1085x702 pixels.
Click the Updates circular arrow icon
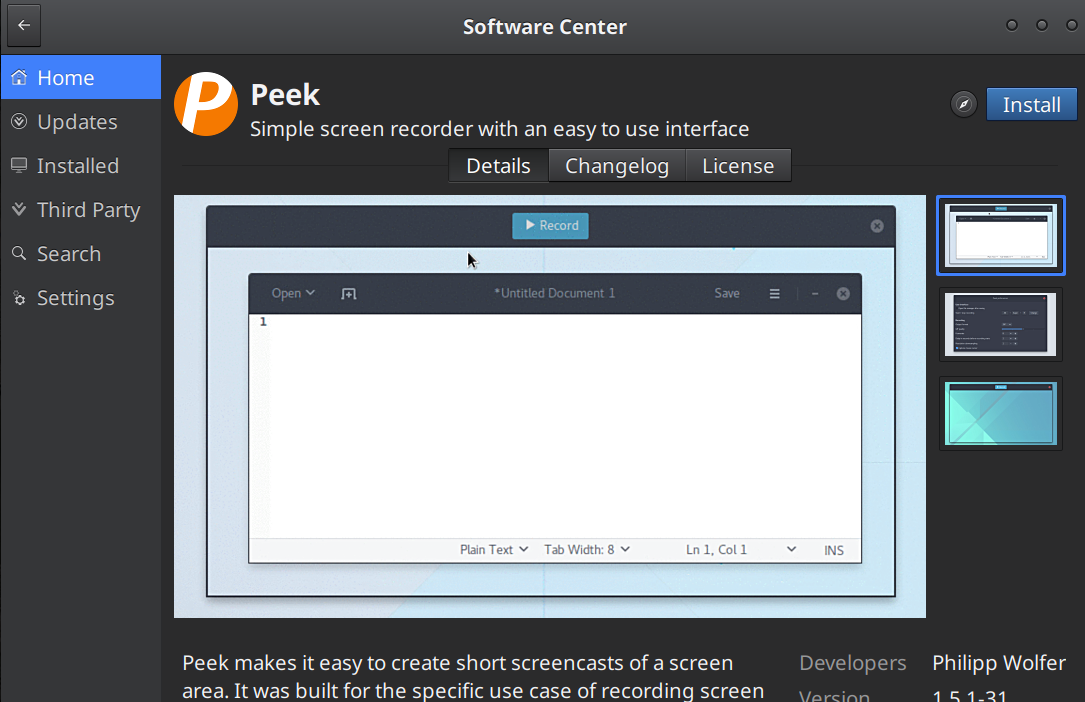pyautogui.click(x=19, y=121)
